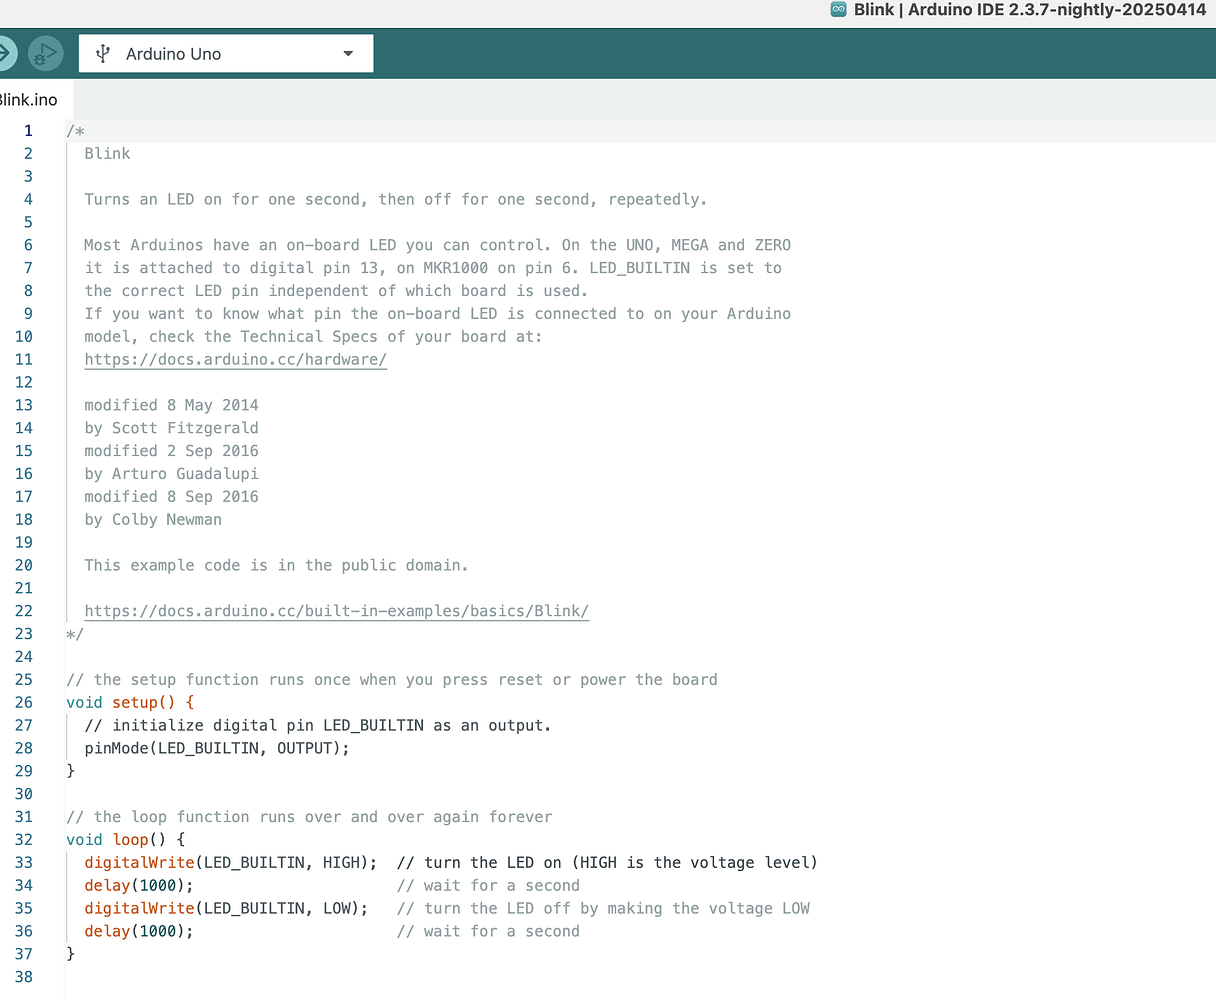Open the built-in-examples Blink link

336,610
